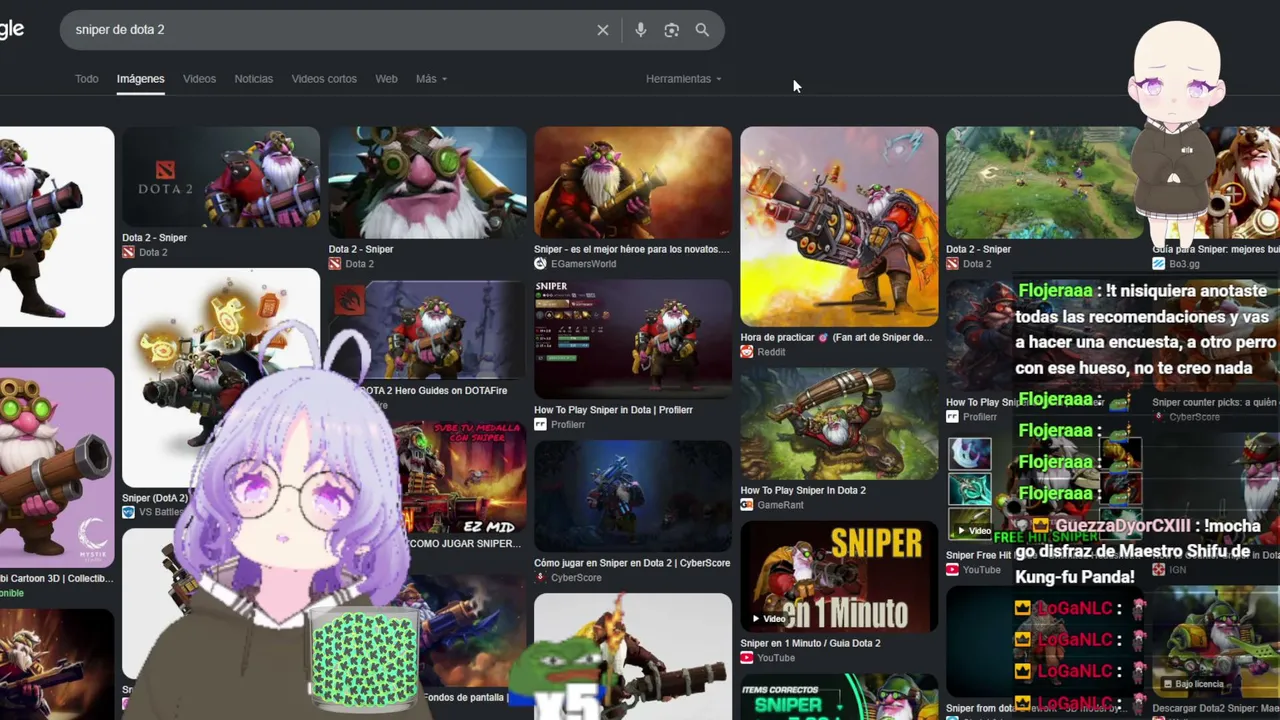Click YouTube favicon under Sniper Free Hit
The width and height of the screenshot is (1280, 720).
[953, 570]
